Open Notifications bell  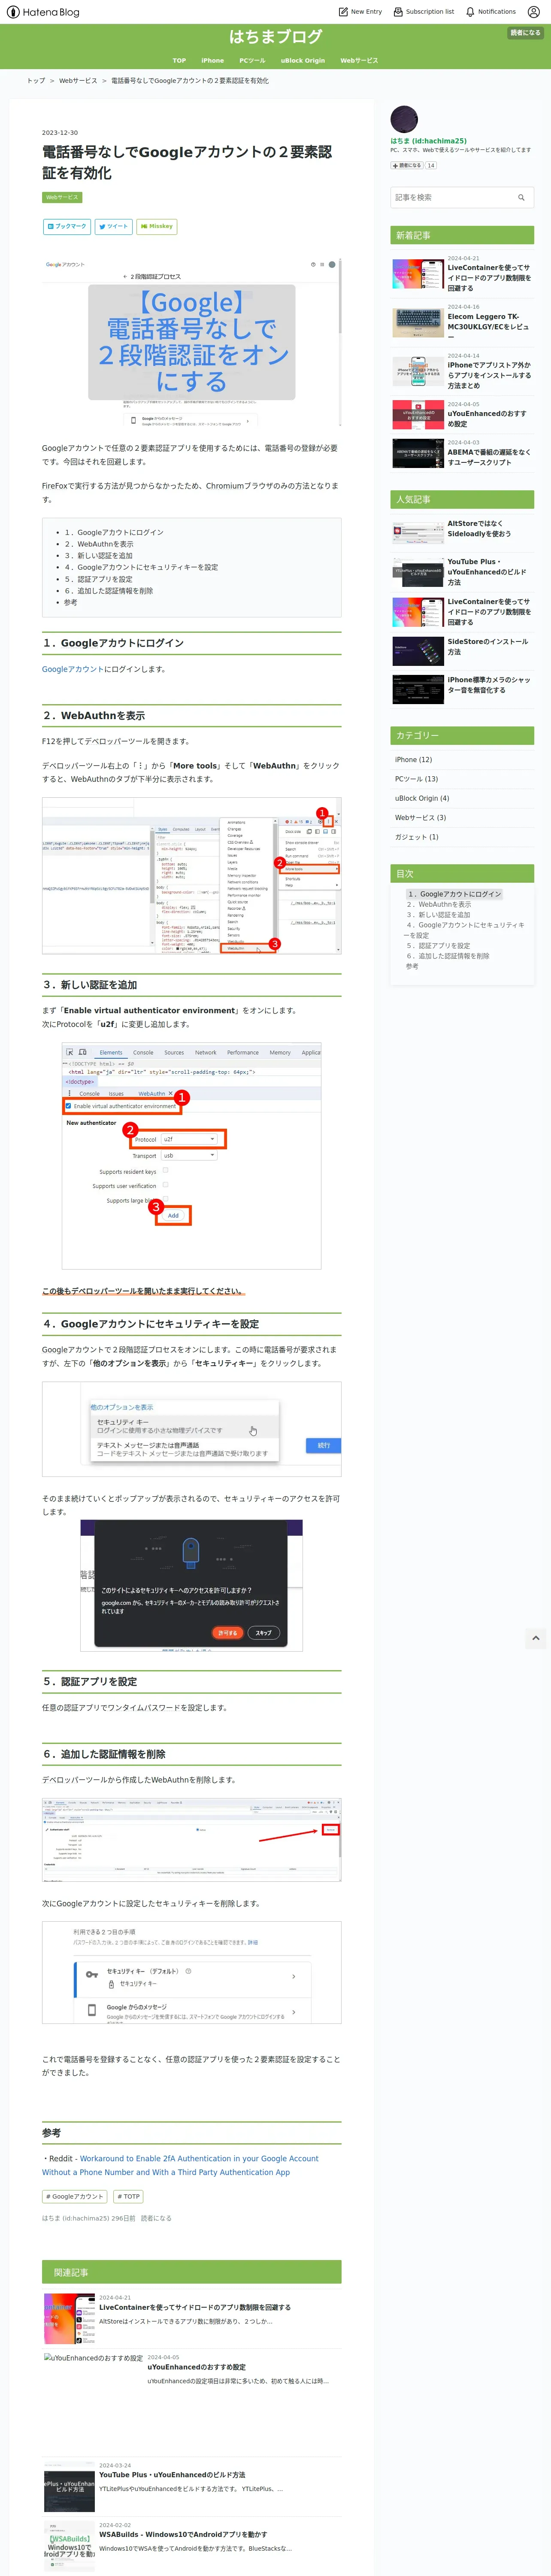click(x=490, y=12)
